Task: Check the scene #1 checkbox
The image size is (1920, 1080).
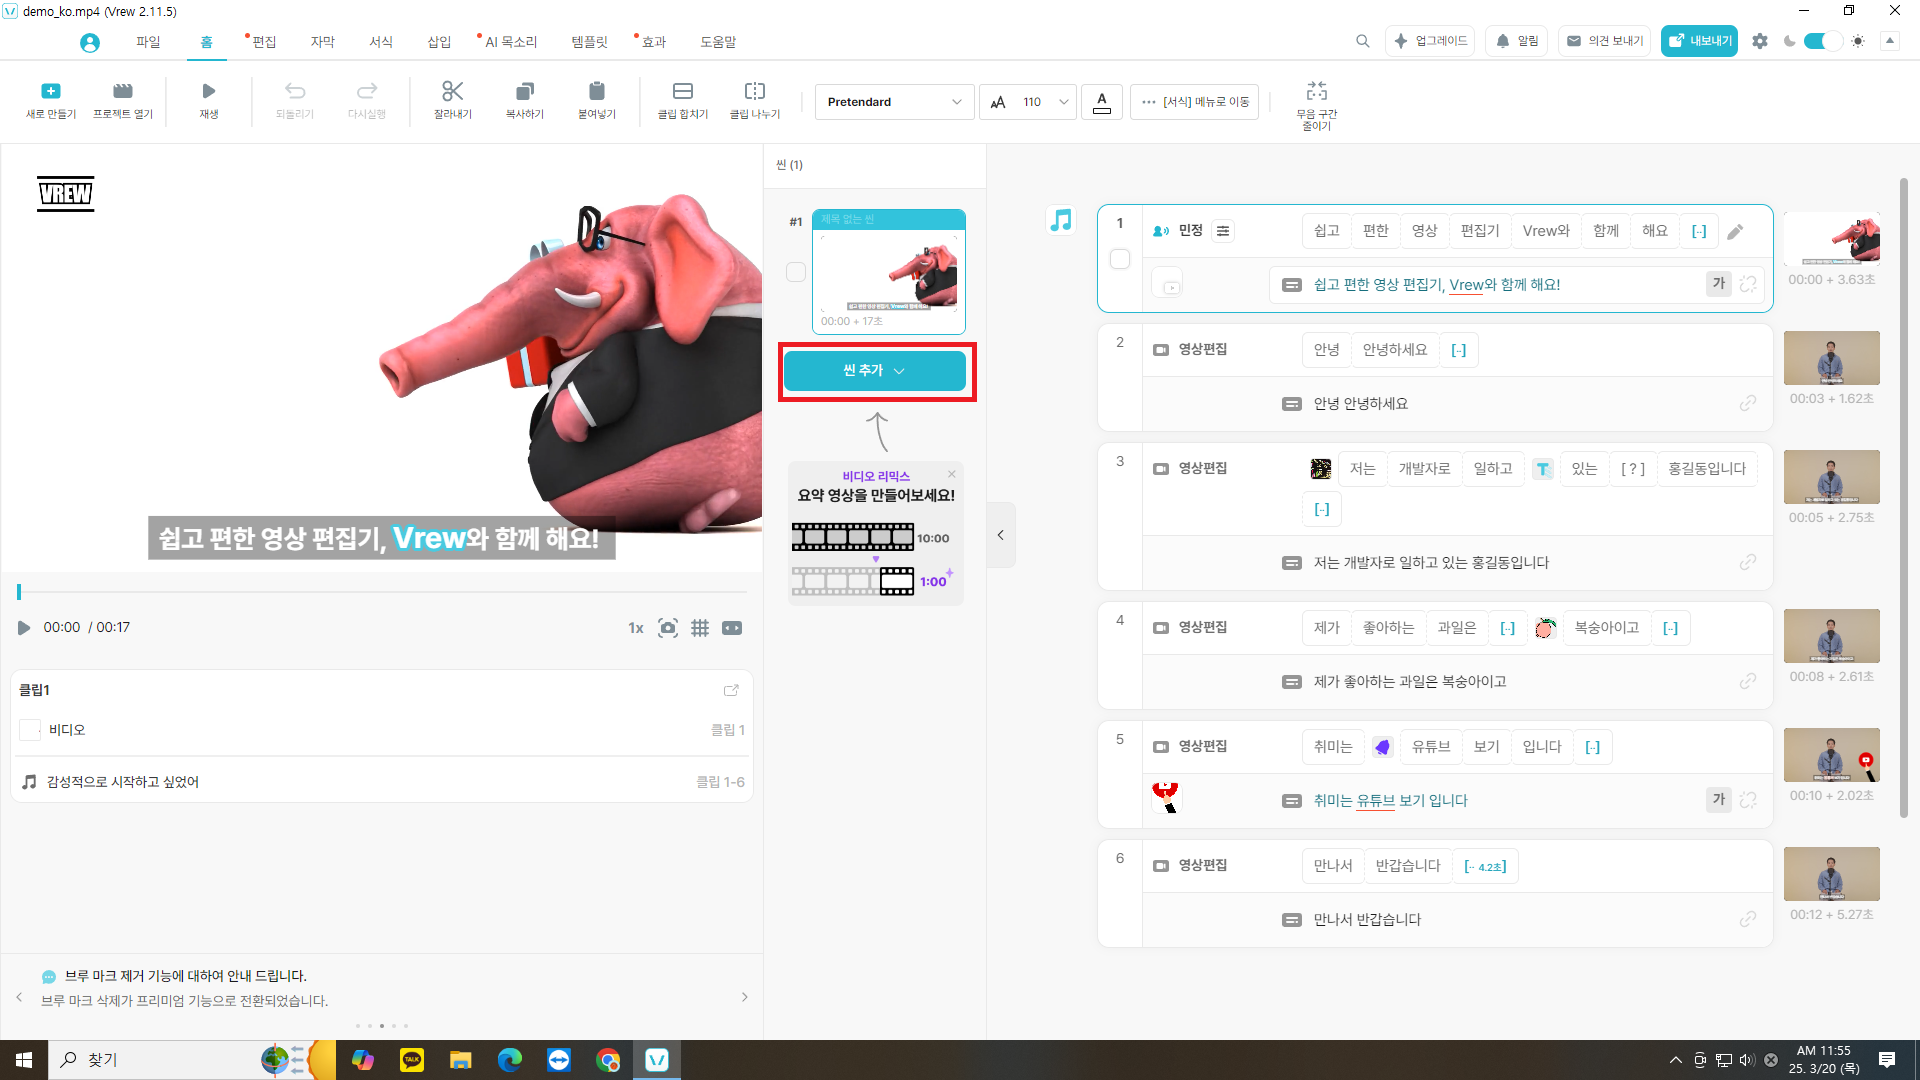Action: point(796,272)
